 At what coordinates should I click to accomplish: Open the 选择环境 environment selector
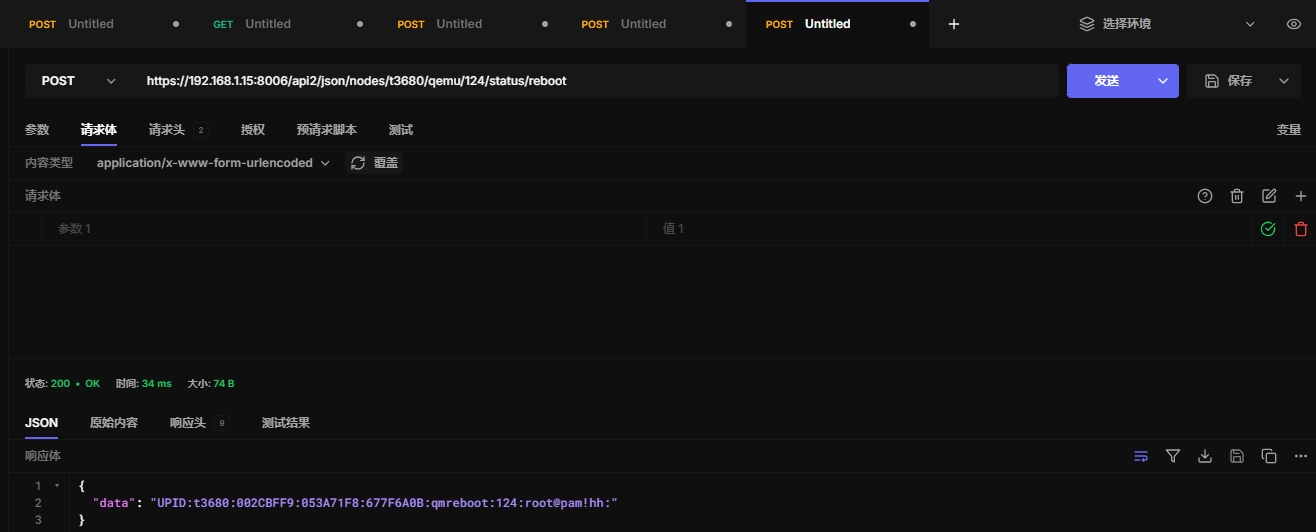[x=1166, y=24]
